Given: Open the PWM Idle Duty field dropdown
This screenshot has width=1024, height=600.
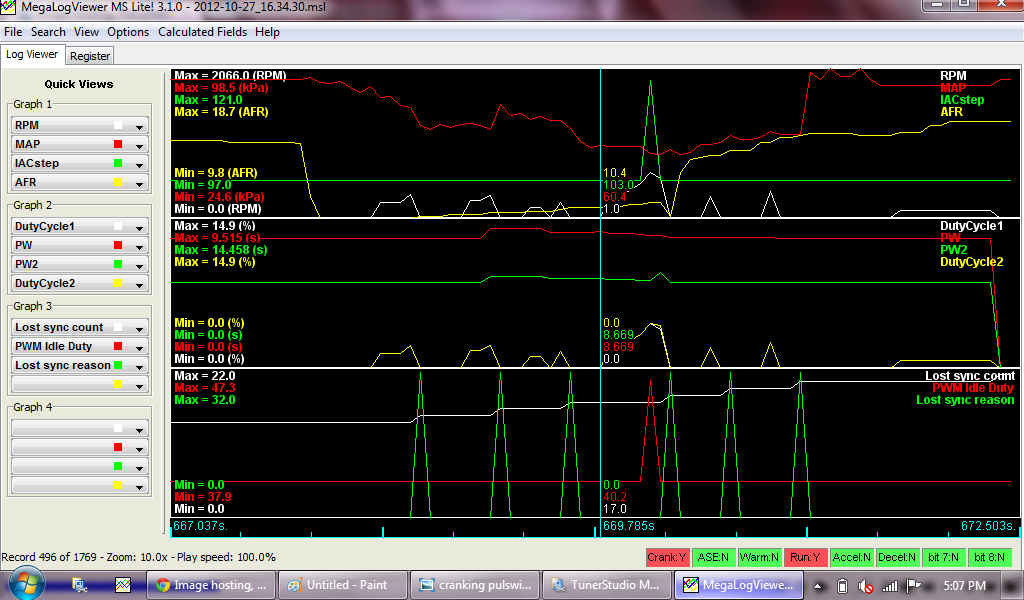Looking at the screenshot, I should 140,347.
